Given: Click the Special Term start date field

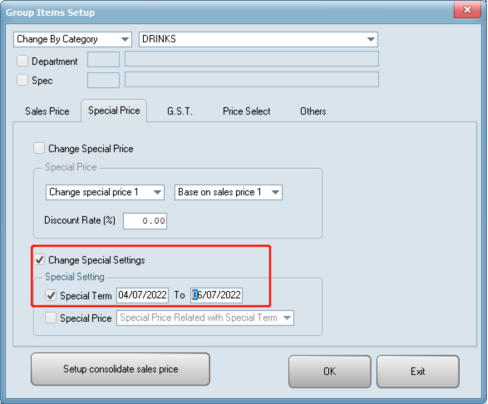Looking at the screenshot, I should coord(142,295).
